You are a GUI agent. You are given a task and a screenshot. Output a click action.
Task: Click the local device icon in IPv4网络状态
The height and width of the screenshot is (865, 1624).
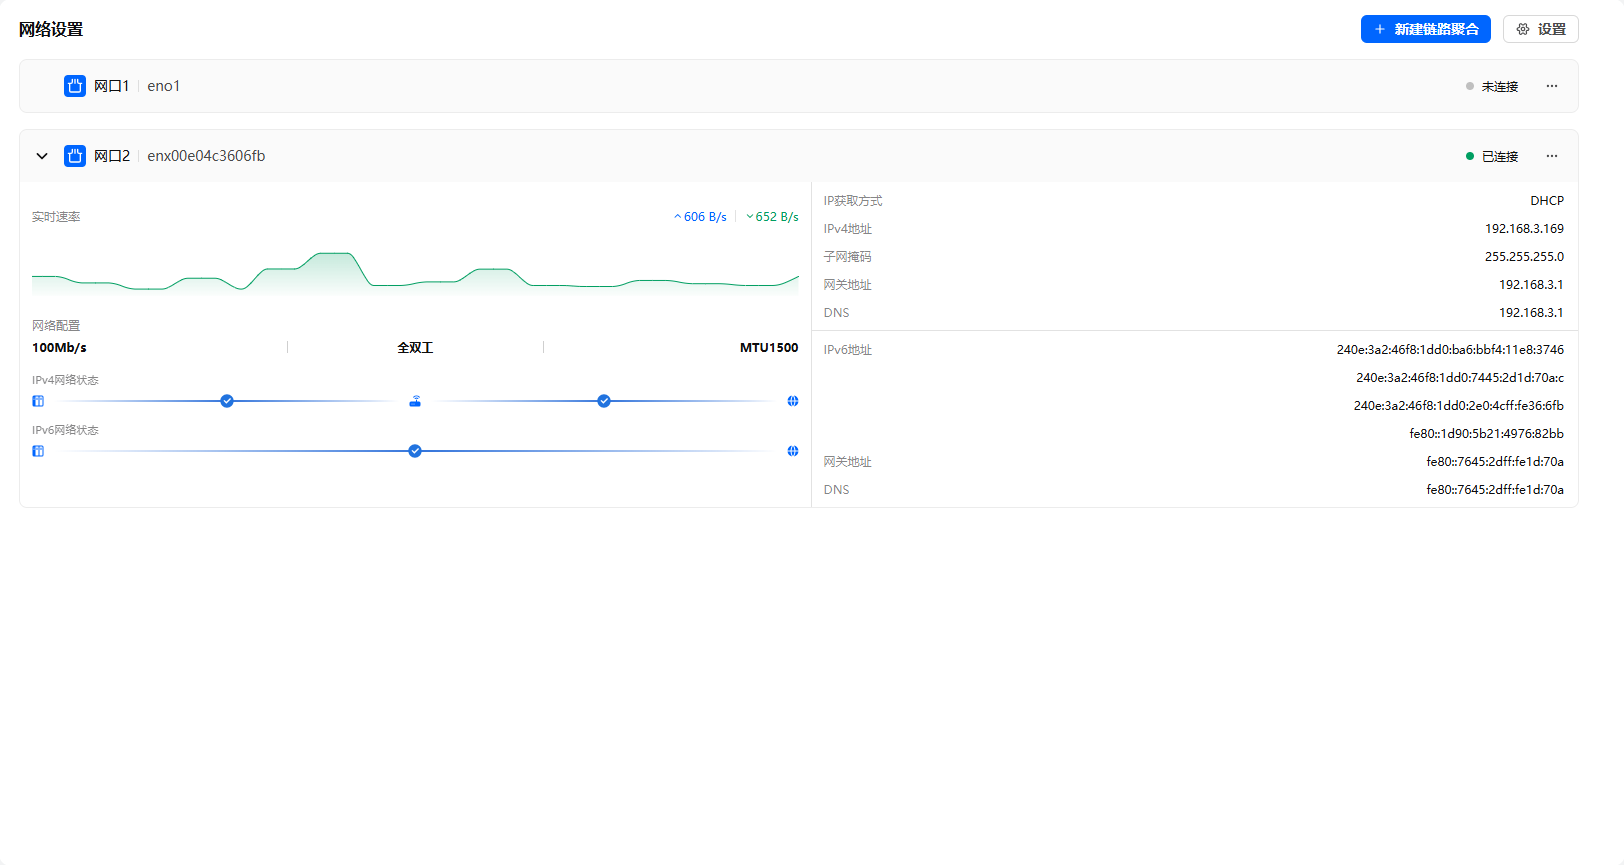tap(38, 401)
